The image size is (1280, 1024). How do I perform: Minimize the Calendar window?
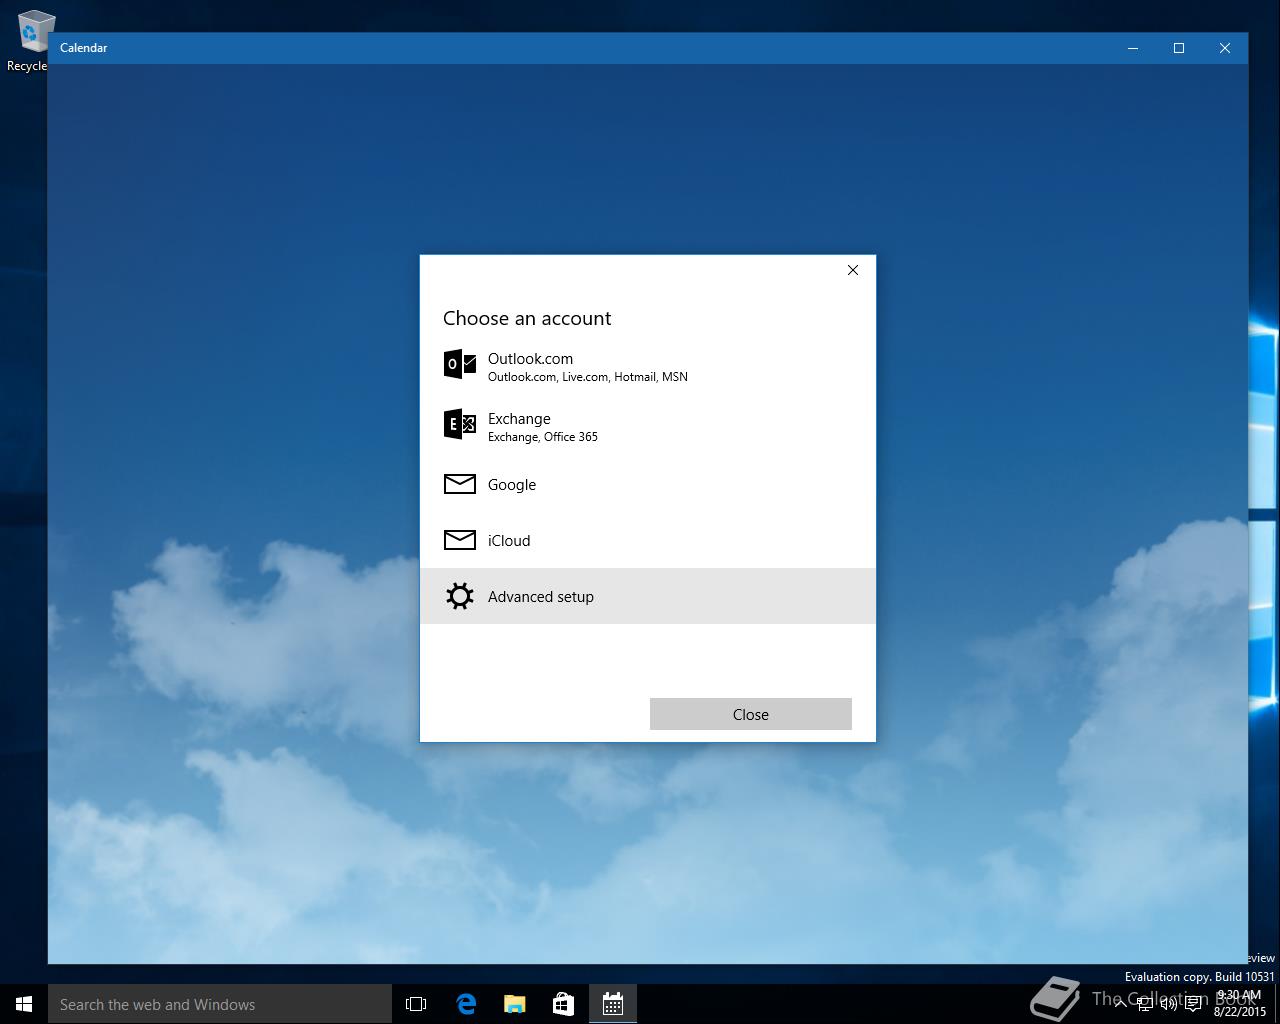point(1133,48)
